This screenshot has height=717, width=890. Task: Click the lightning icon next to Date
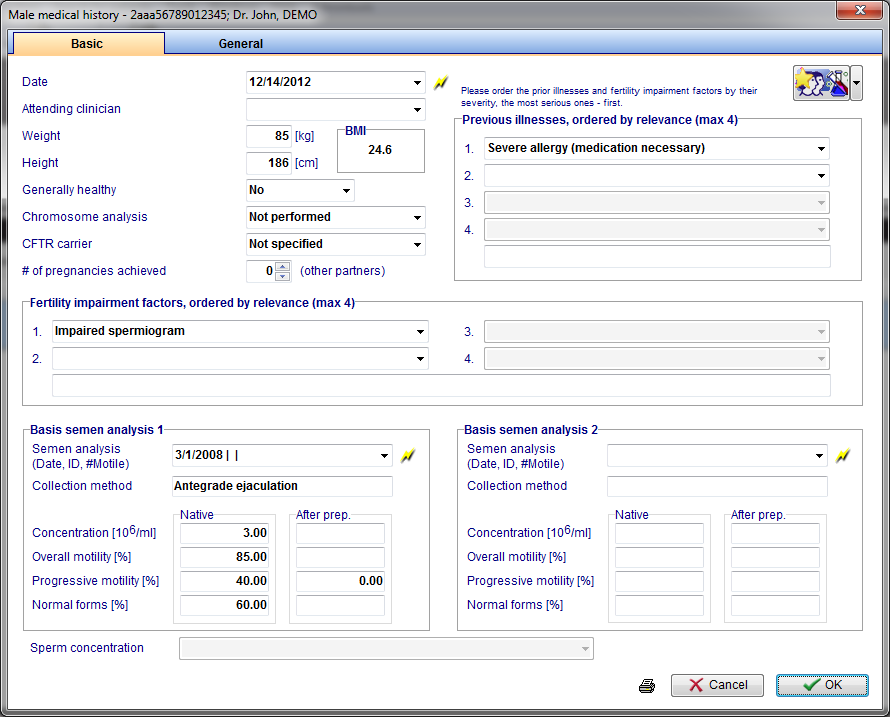point(441,83)
